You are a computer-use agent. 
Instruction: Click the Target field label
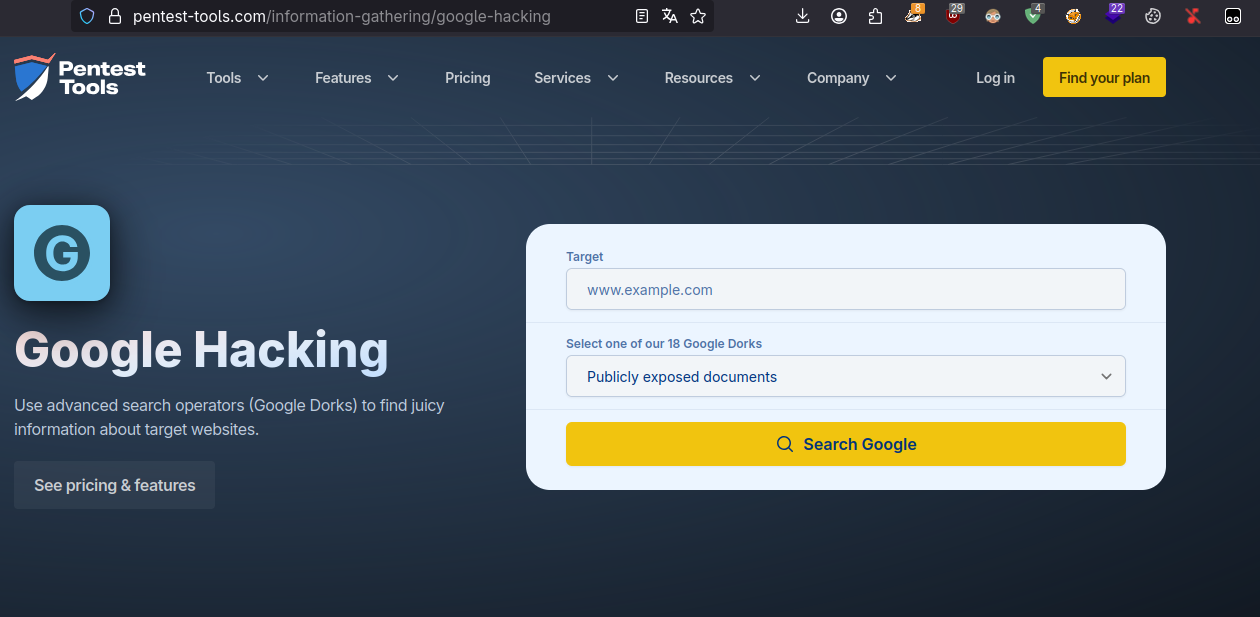[x=585, y=257]
